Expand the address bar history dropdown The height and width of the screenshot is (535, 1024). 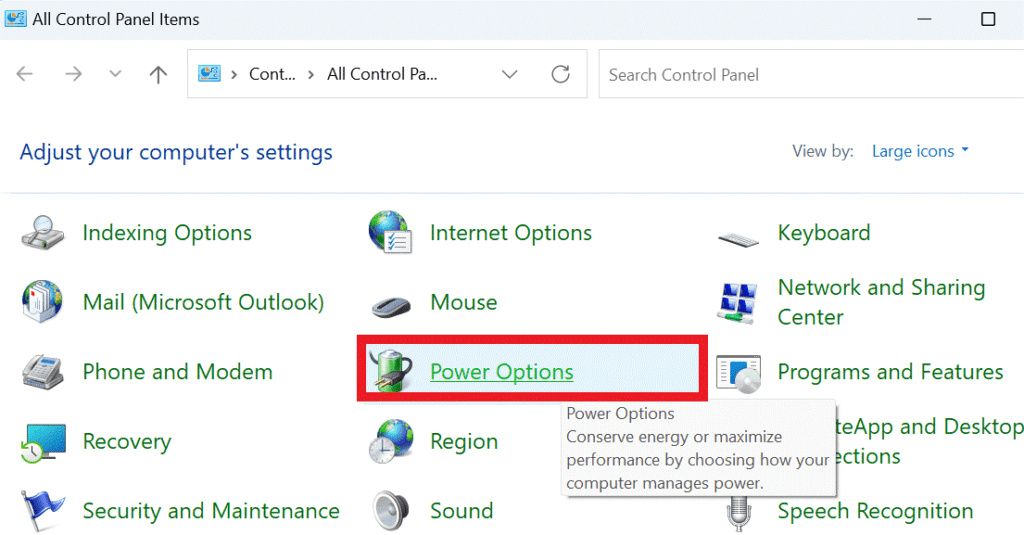pos(509,74)
